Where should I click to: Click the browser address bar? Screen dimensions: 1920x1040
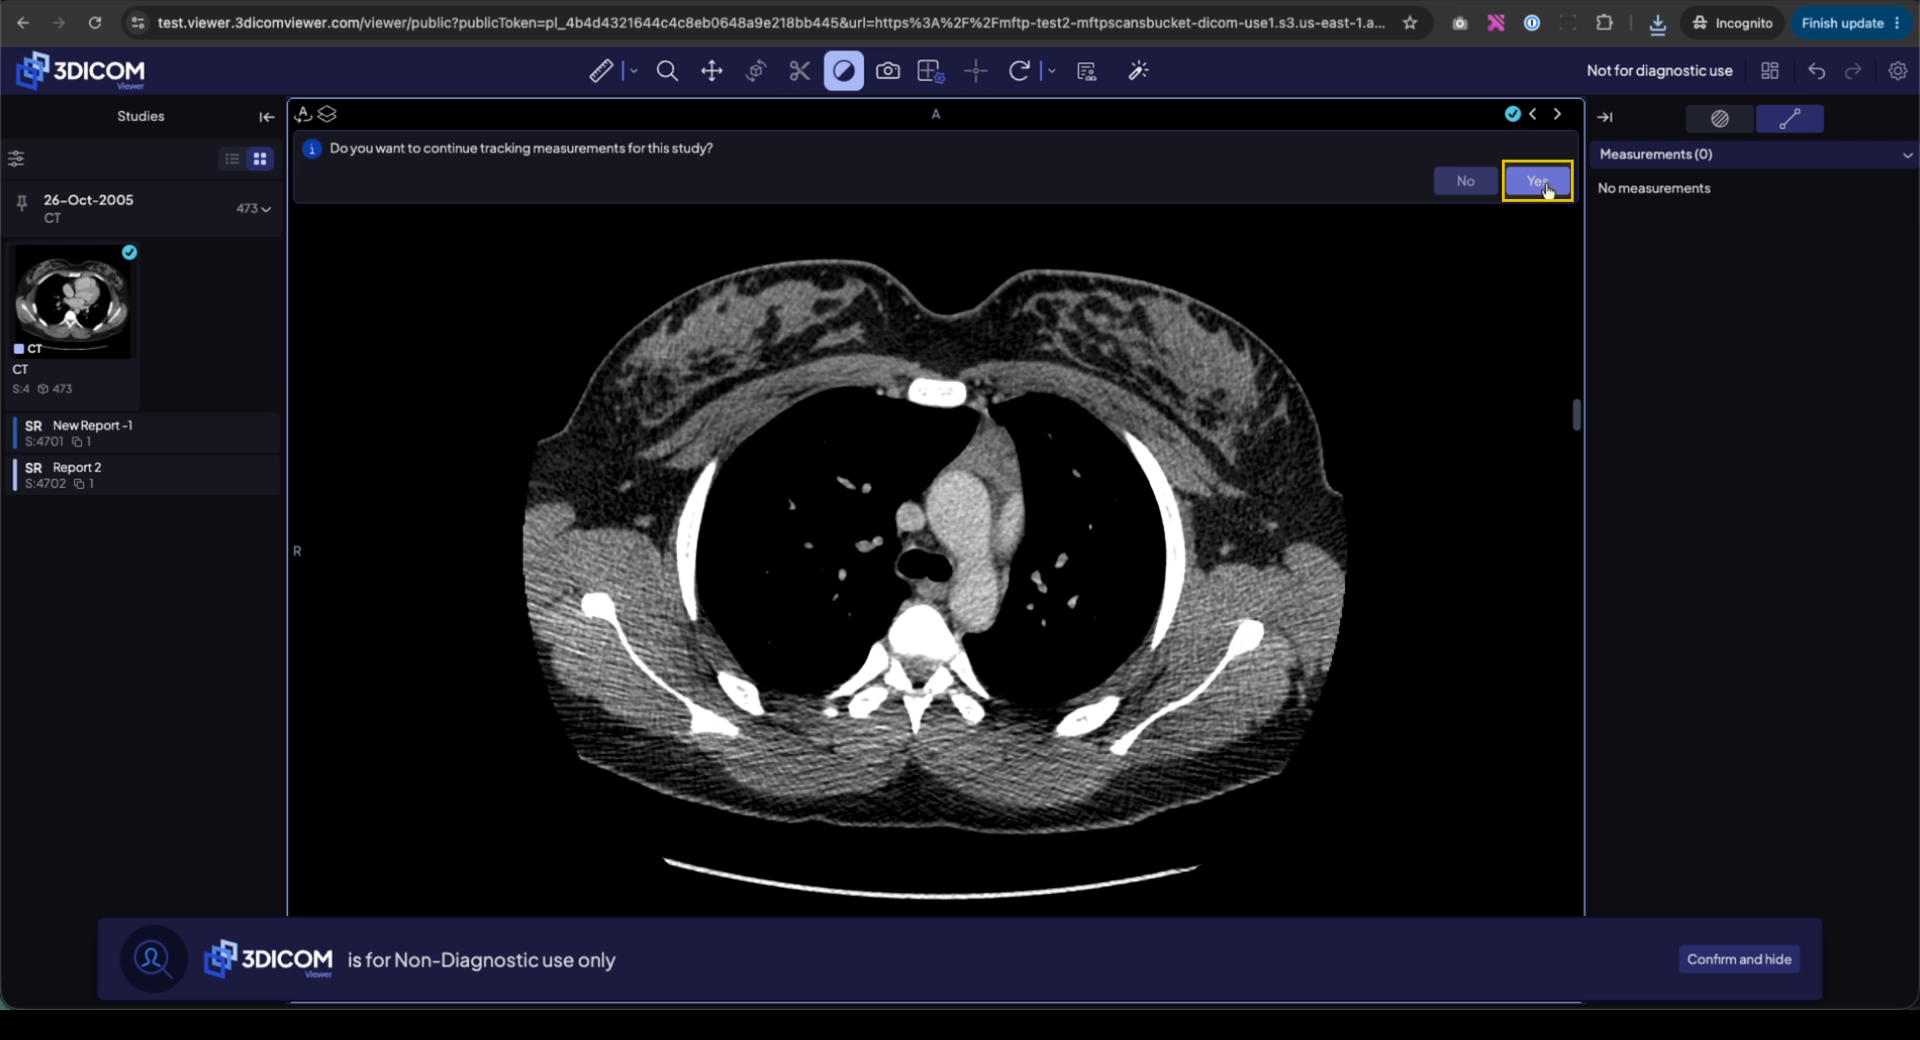770,23
